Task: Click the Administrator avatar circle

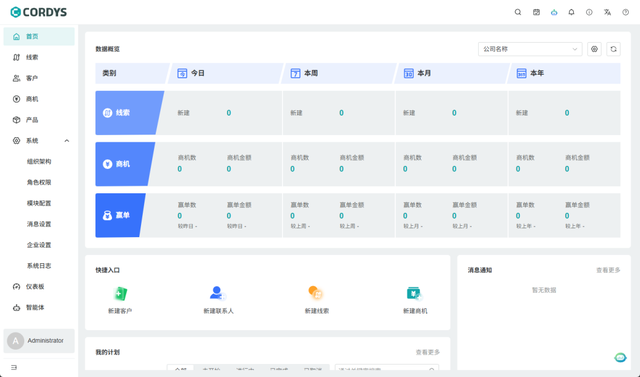Action: [x=16, y=341]
